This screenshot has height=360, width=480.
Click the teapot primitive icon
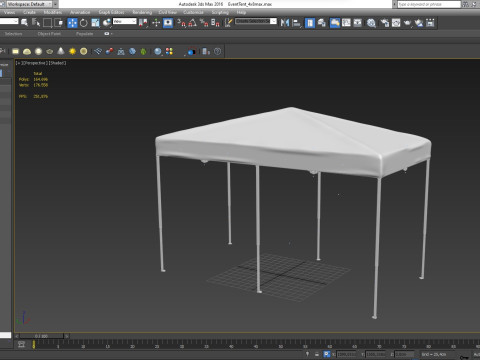(50, 51)
